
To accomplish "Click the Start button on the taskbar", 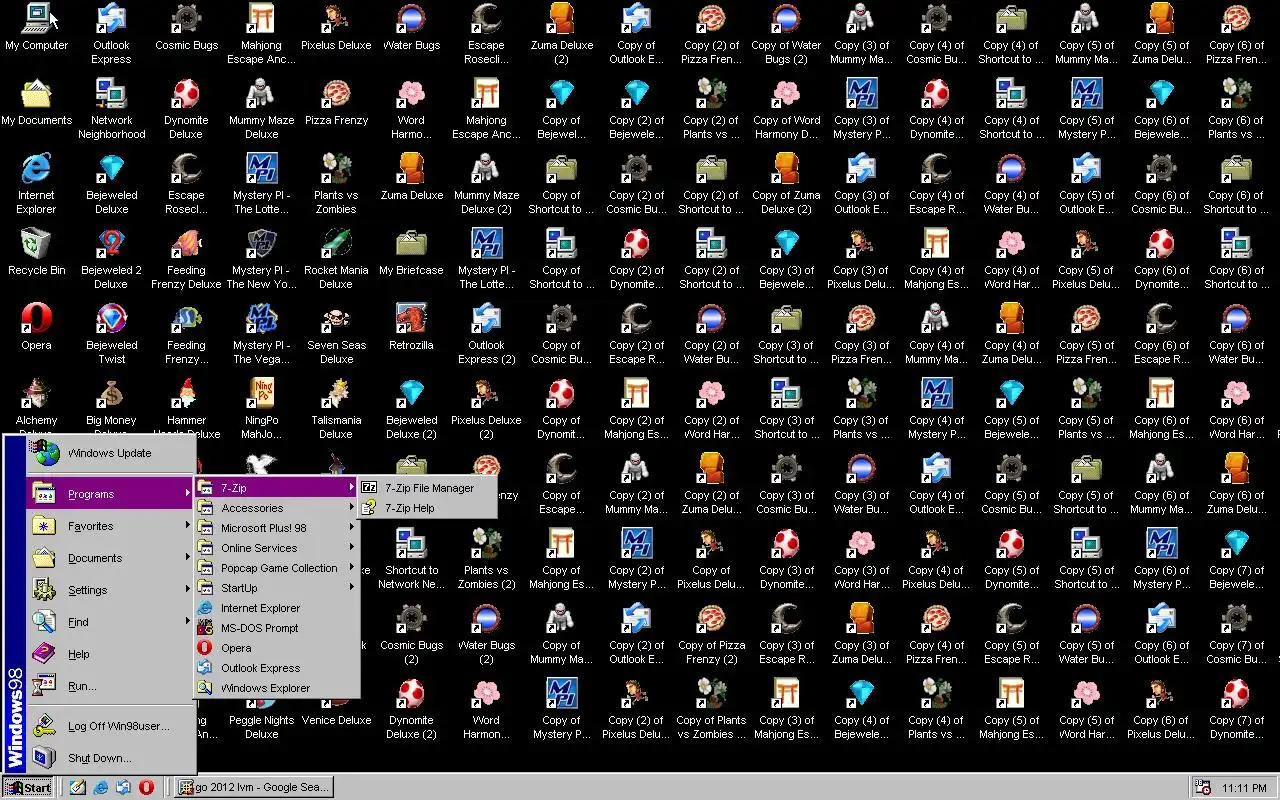I will 28,787.
